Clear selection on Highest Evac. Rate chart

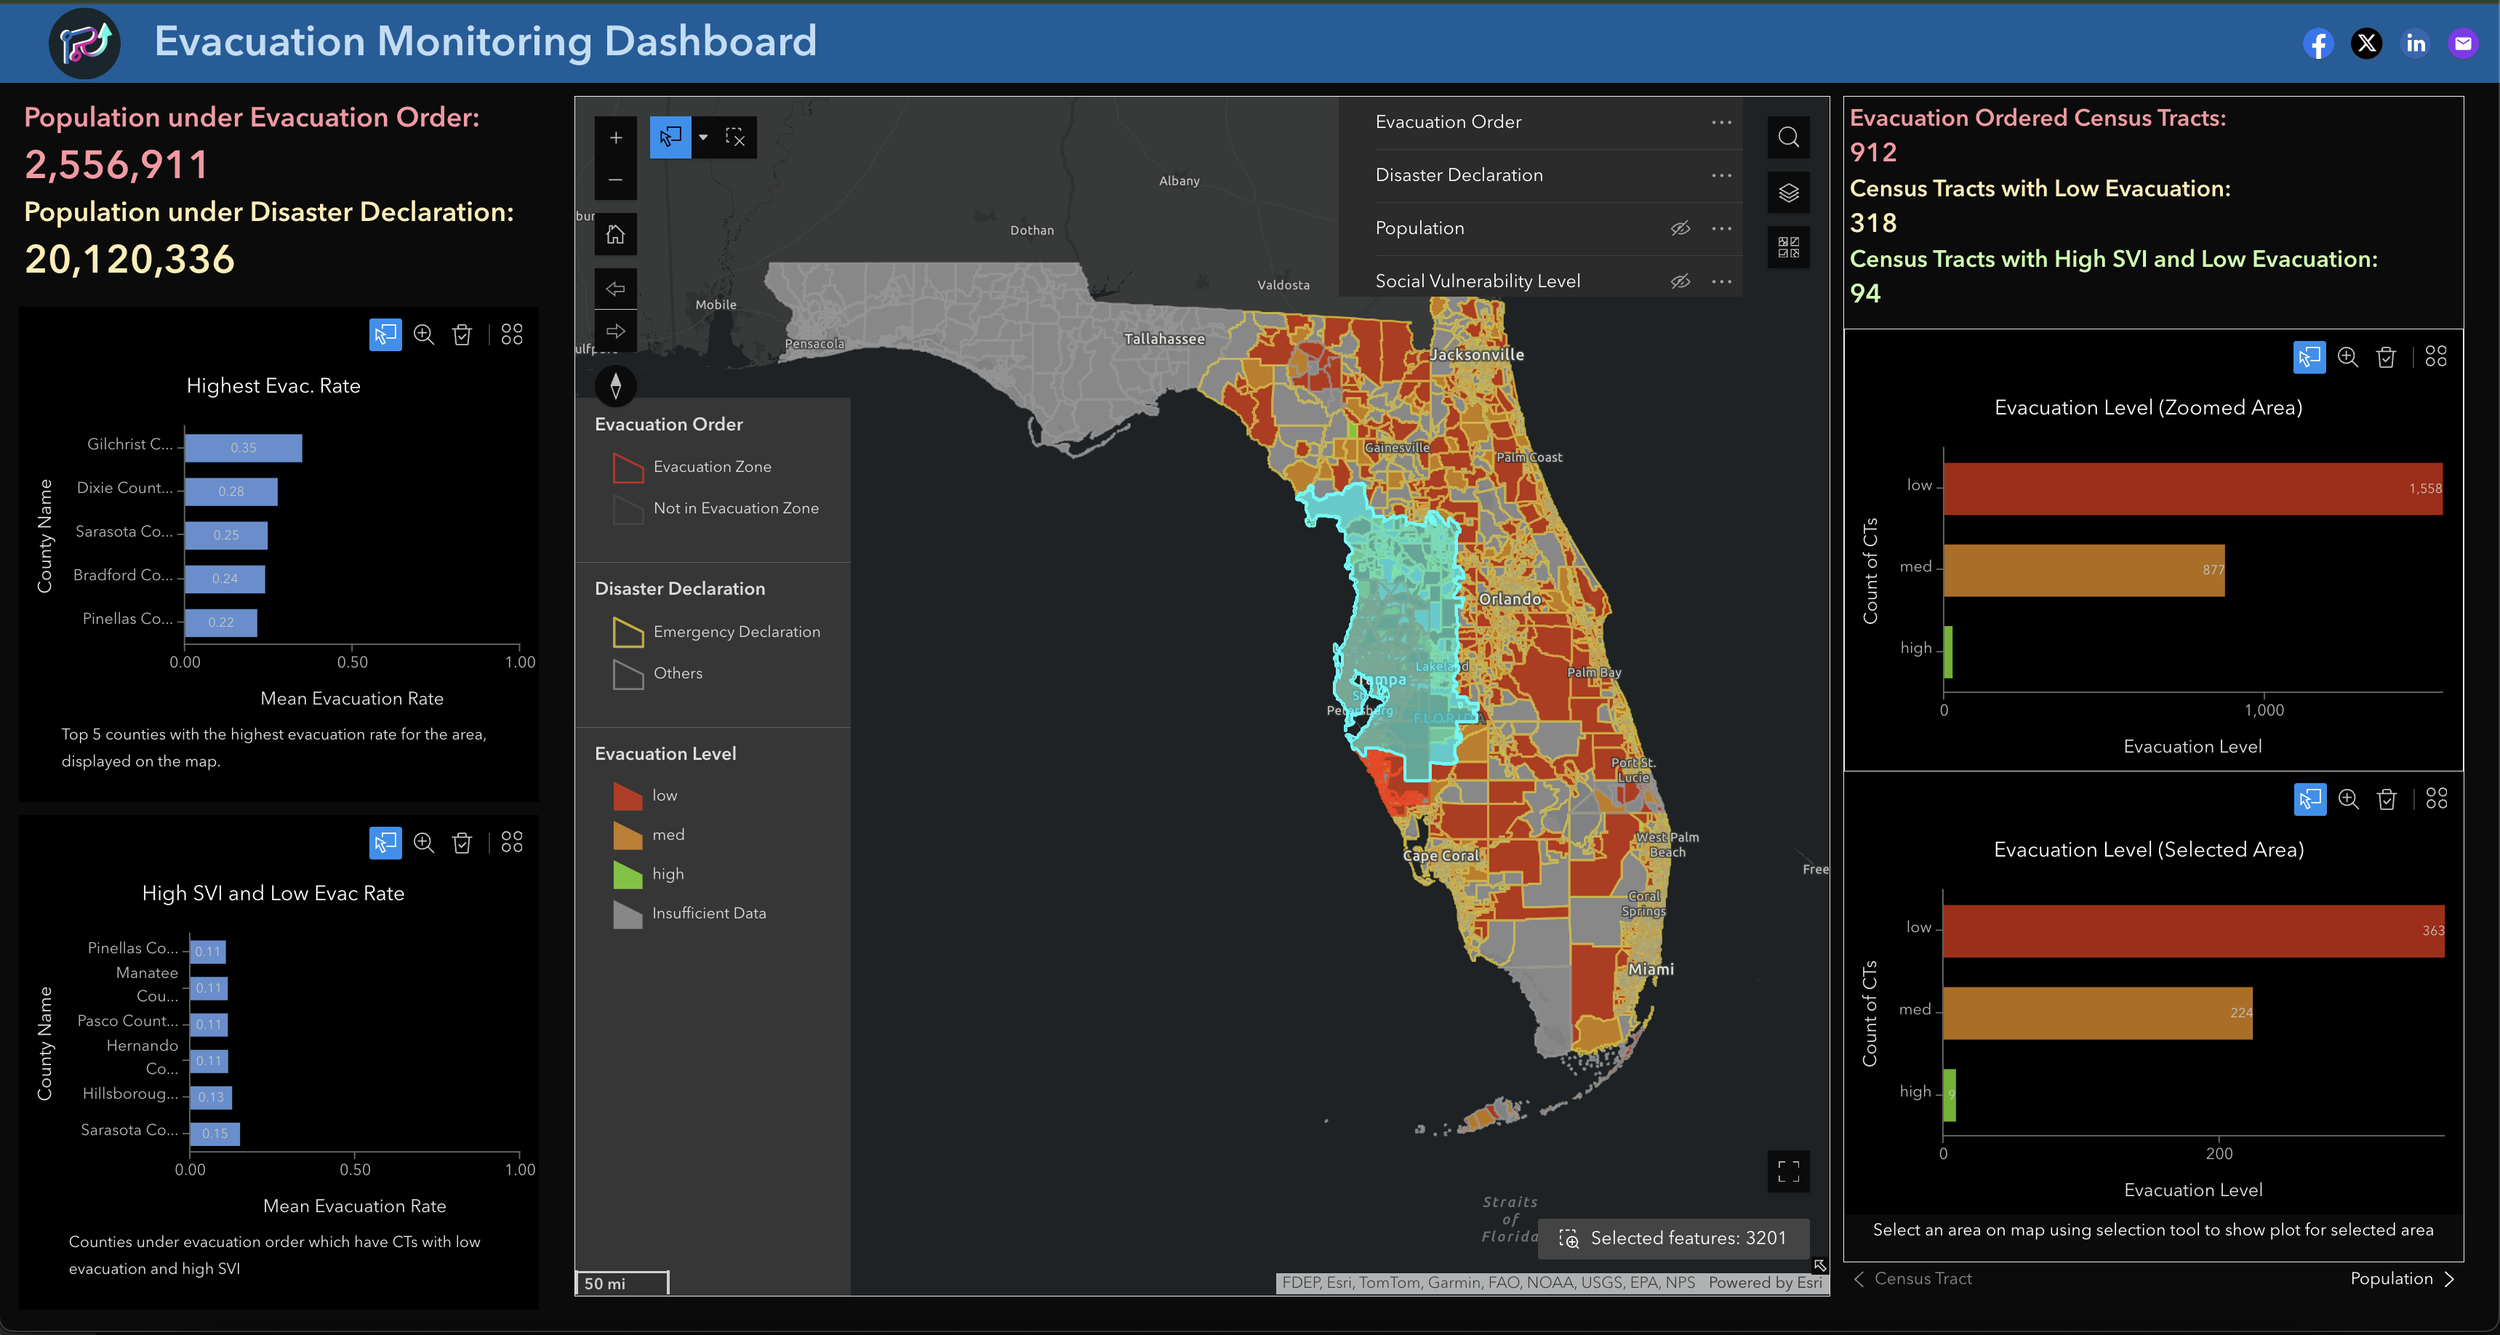point(462,334)
